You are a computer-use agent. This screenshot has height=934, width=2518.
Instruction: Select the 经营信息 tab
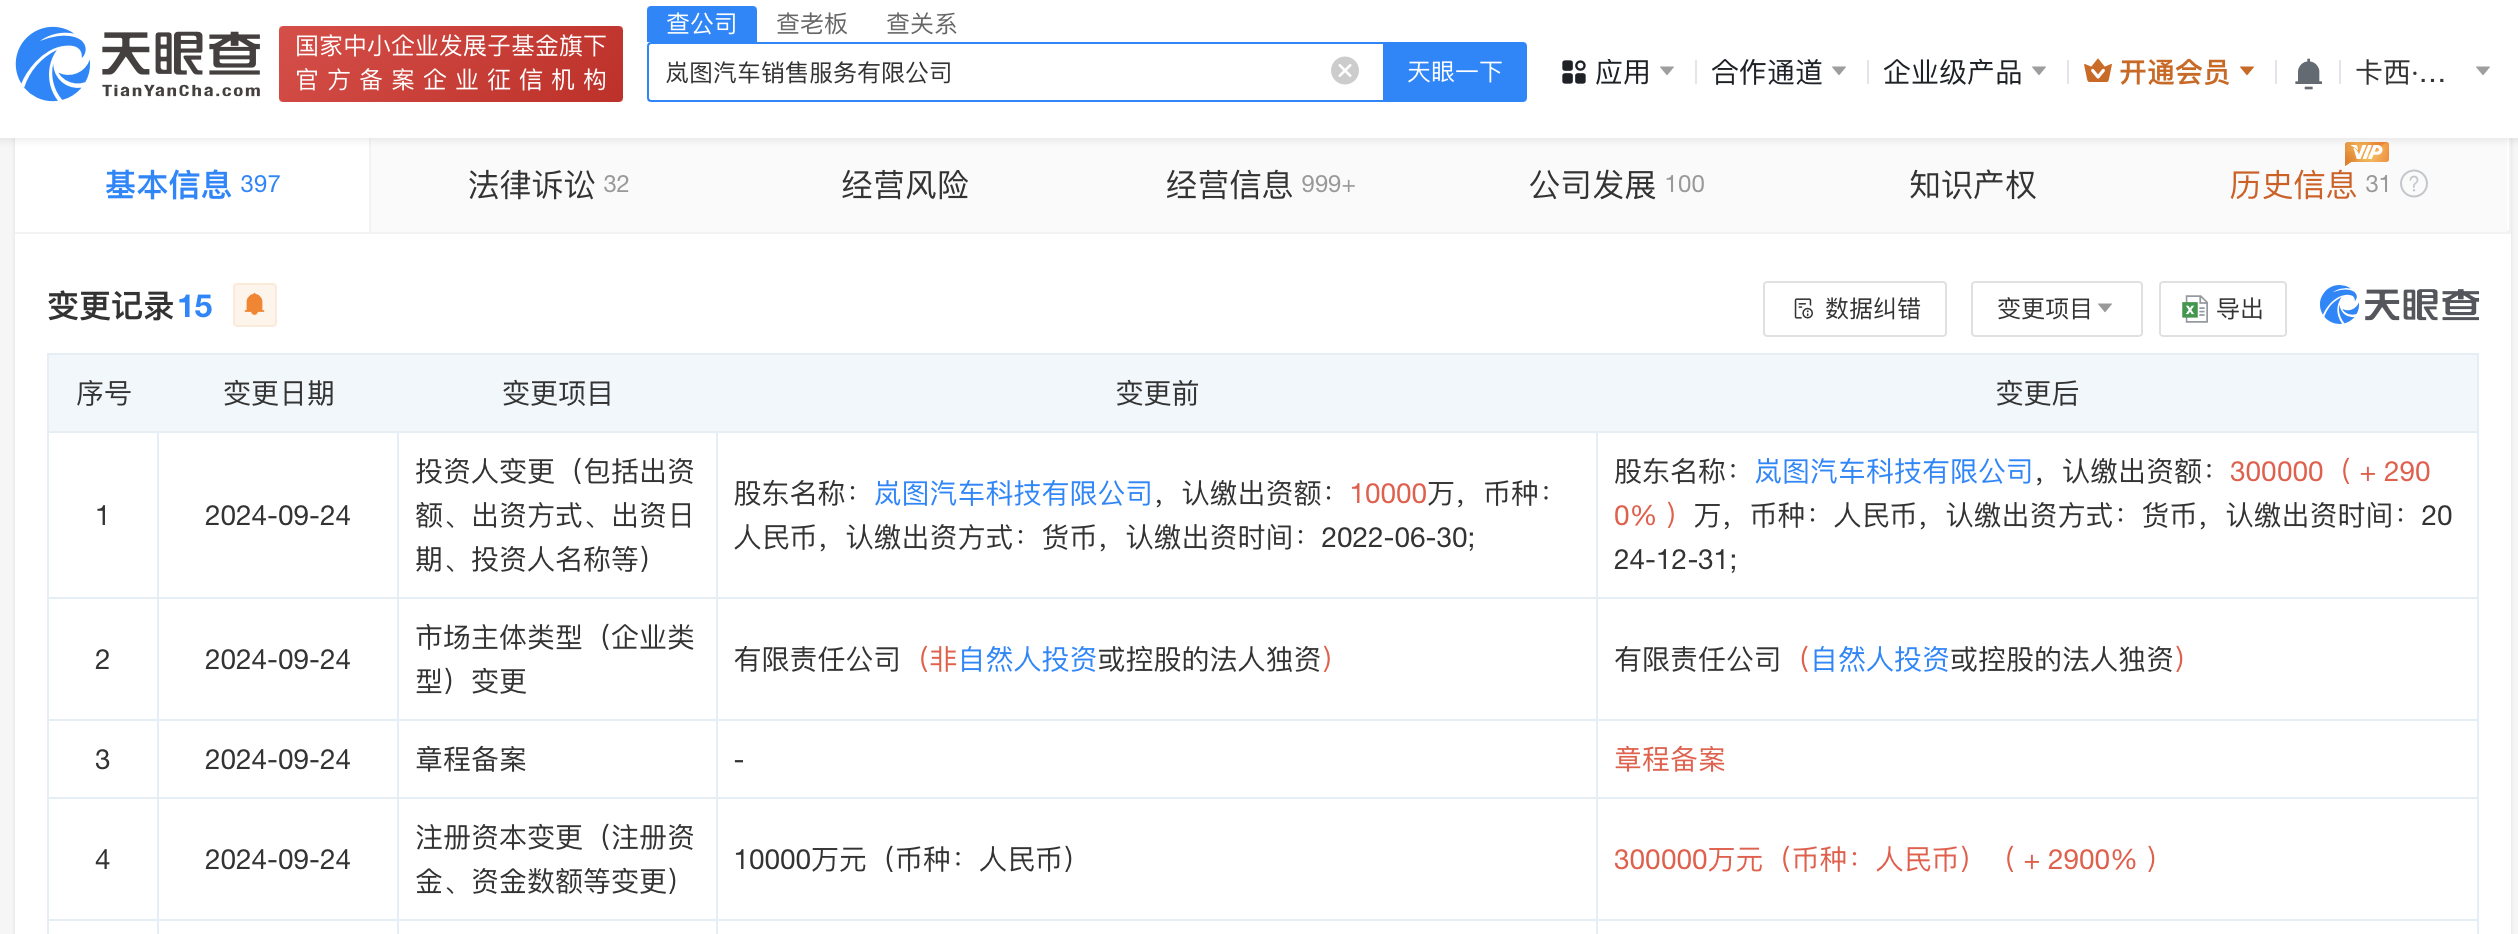pos(1260,184)
